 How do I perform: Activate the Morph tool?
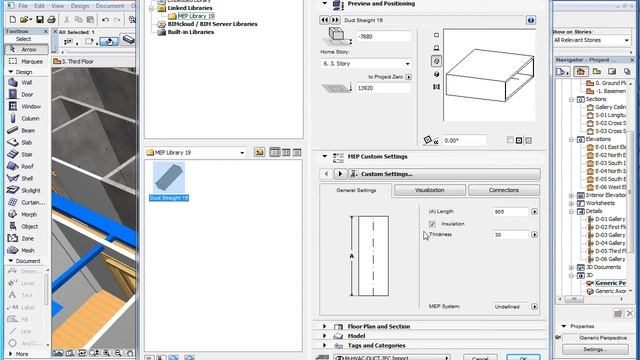pos(26,214)
